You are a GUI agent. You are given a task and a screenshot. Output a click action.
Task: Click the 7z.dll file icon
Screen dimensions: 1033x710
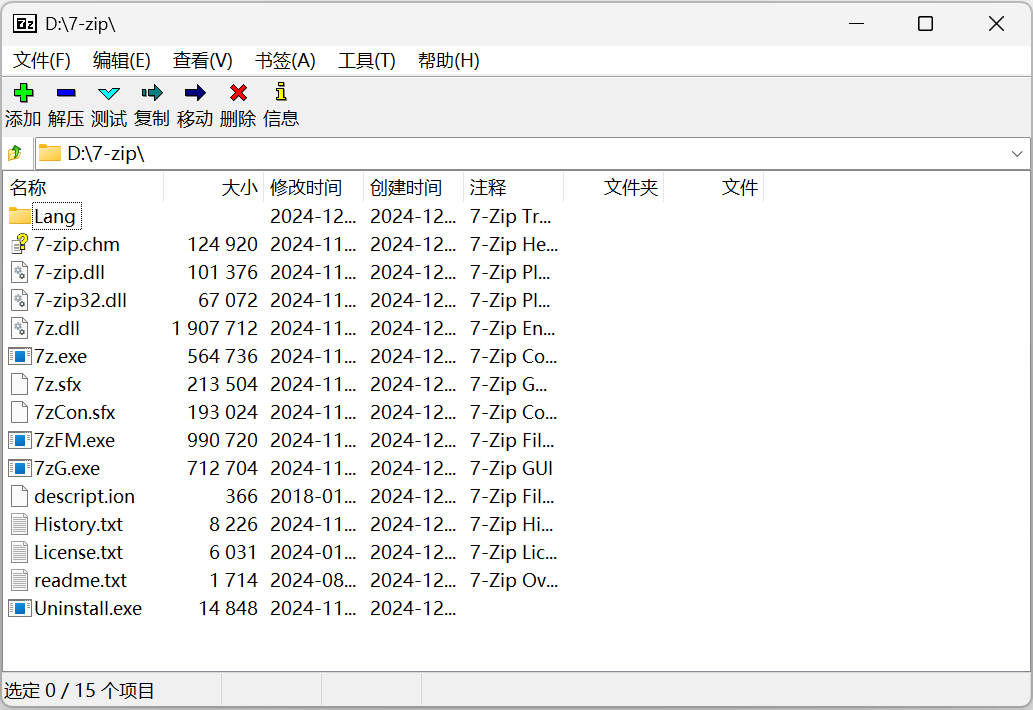coord(20,328)
